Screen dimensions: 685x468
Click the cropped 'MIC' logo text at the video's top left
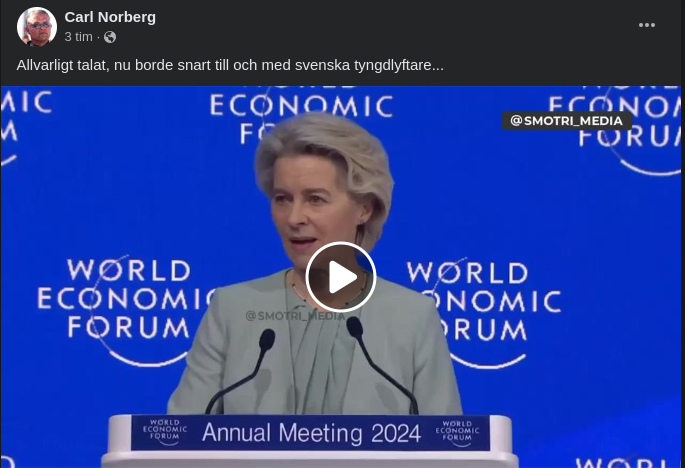tap(26, 102)
